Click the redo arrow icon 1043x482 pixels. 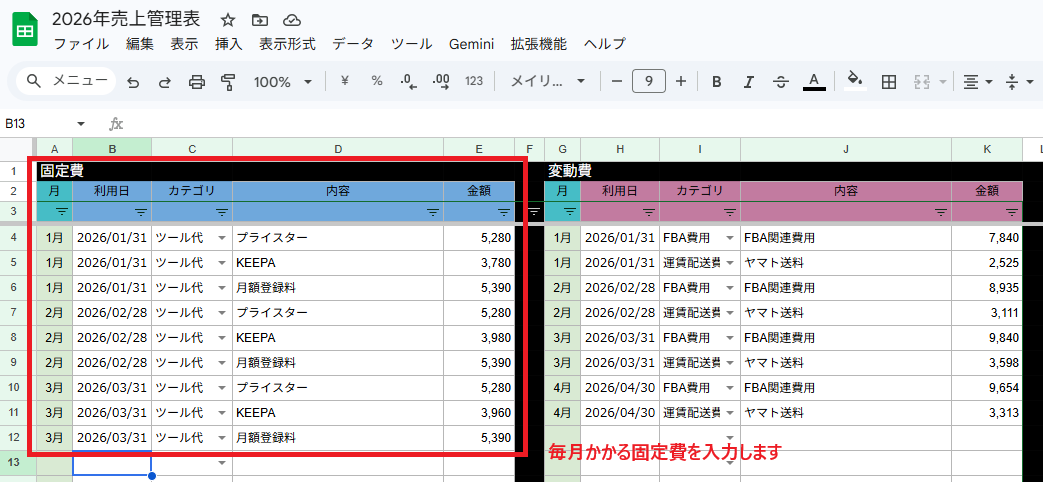click(165, 82)
